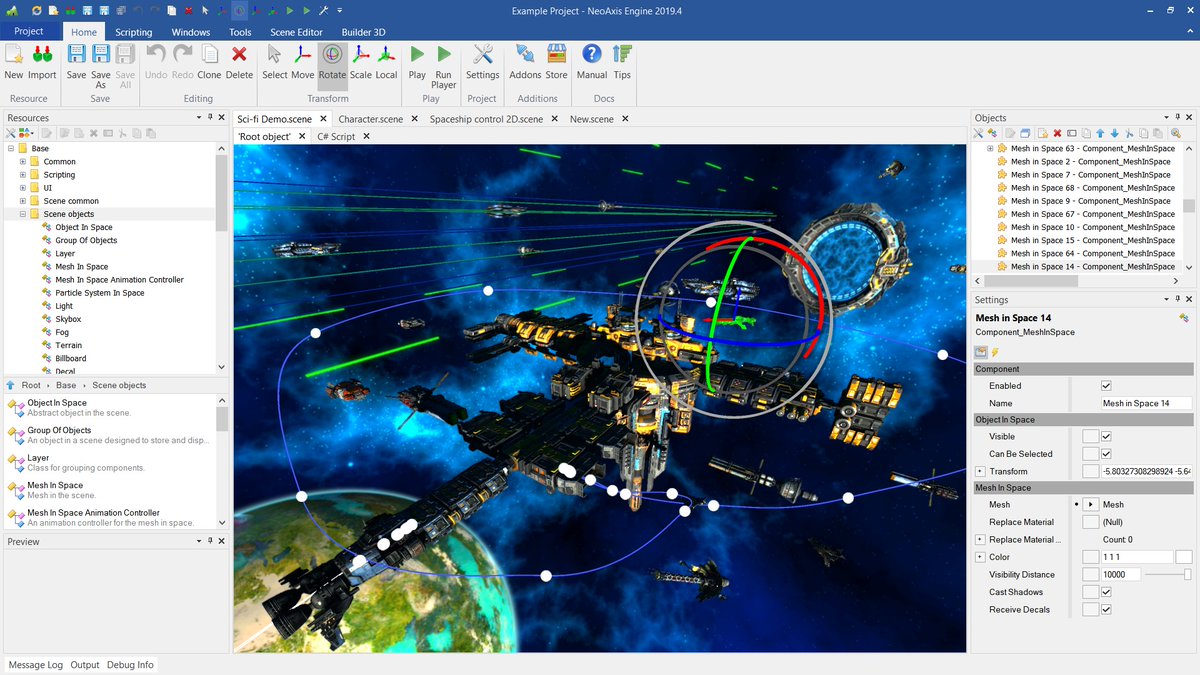Select Particle System In Space tree item
The image size is (1200, 675).
coord(100,293)
